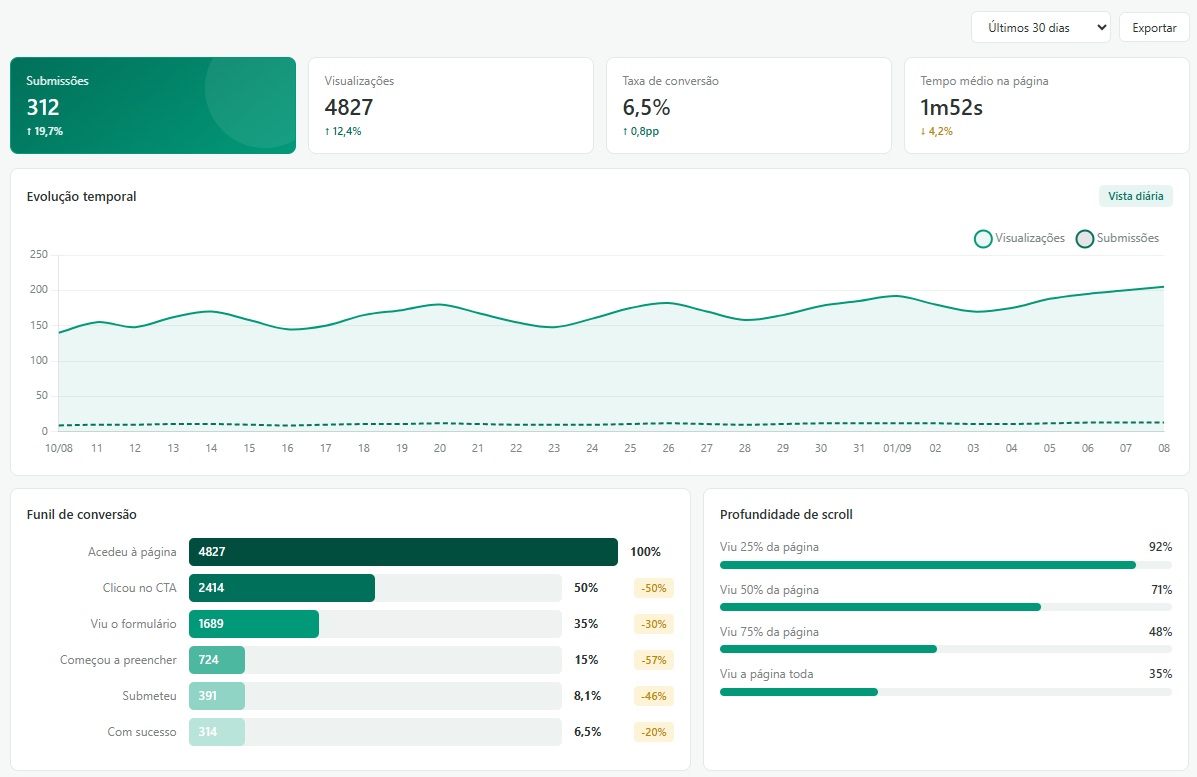Click the Submeteu funnel bar
The width and height of the screenshot is (1197, 777).
point(217,695)
